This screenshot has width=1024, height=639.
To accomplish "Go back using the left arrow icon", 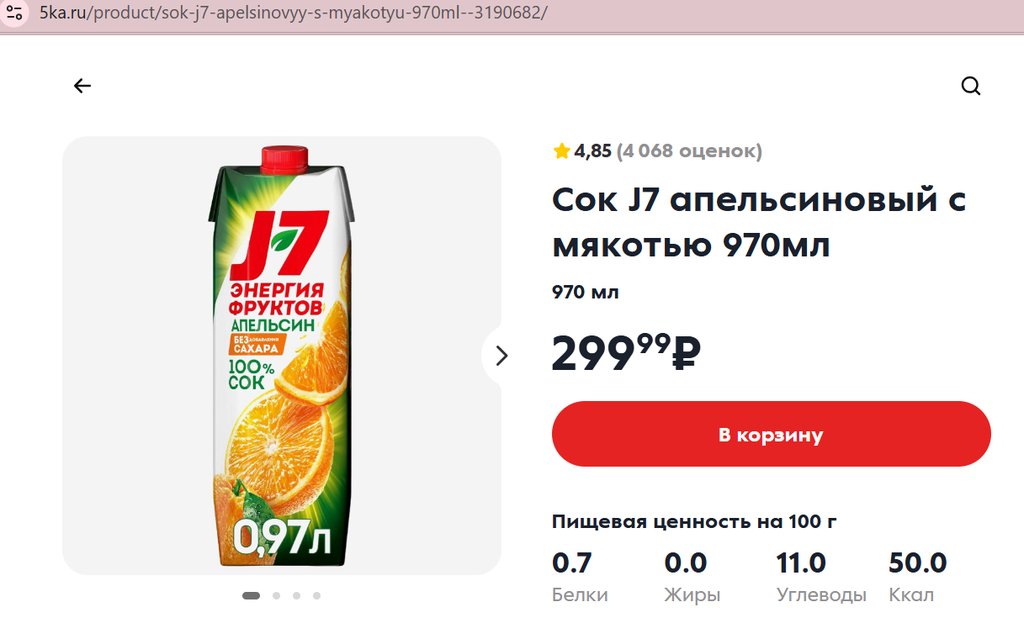I will [x=82, y=86].
